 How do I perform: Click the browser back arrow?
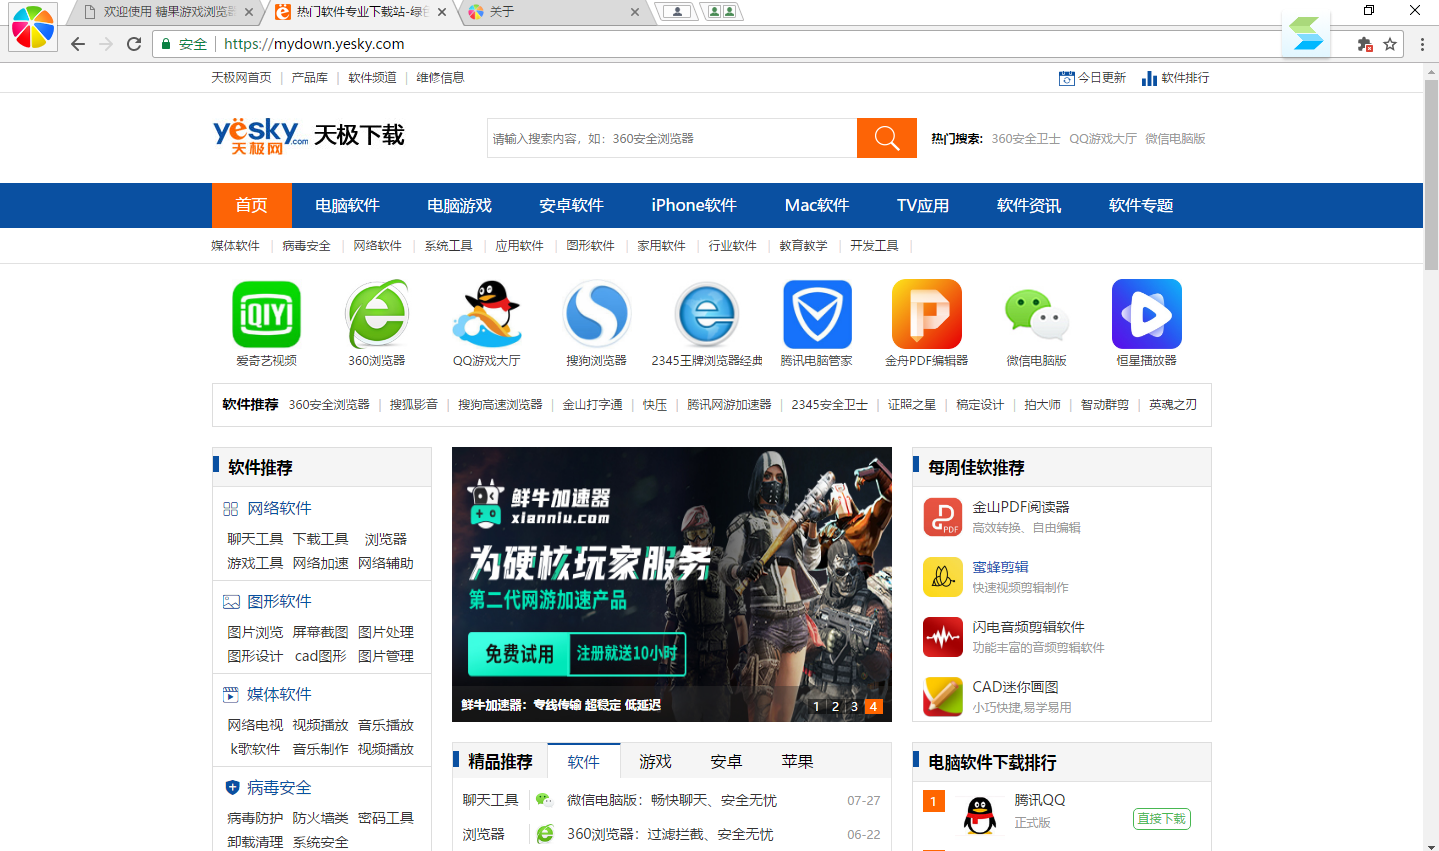pyautogui.click(x=78, y=44)
